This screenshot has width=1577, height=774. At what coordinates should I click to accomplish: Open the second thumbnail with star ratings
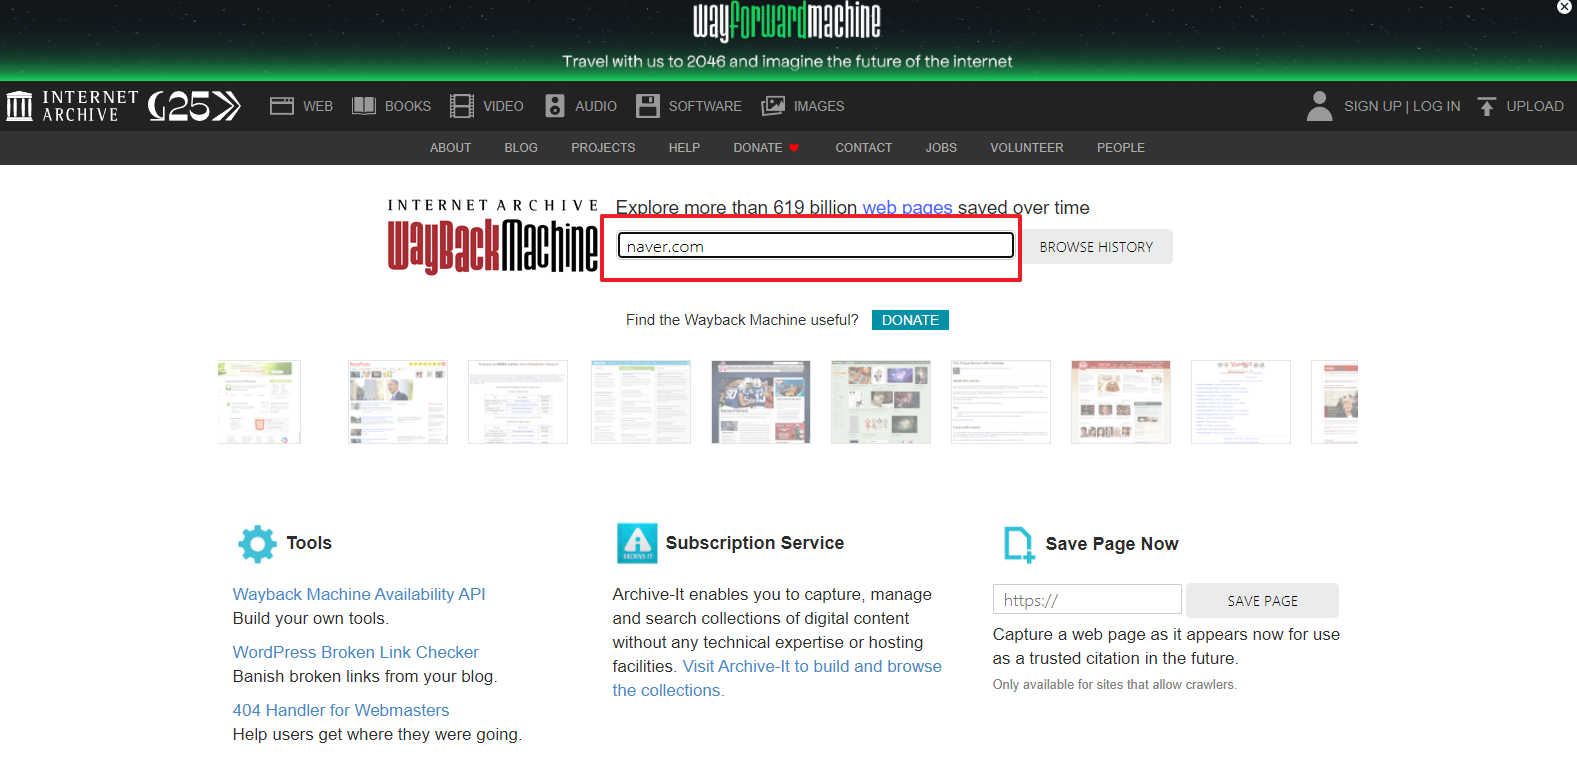398,402
